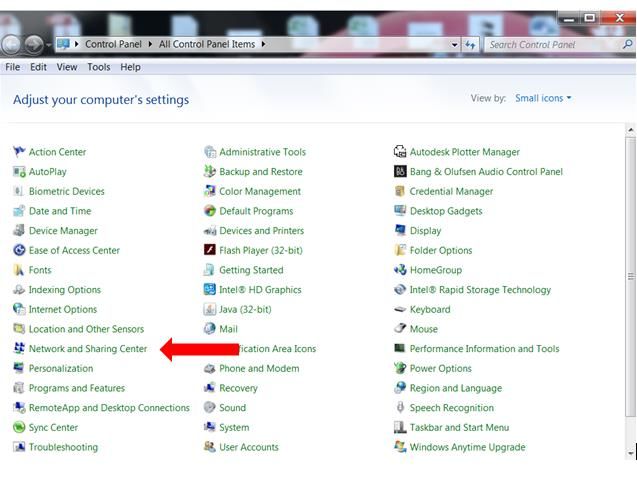Open the System link
Image resolution: width=637 pixels, height=481 pixels.
tap(234, 427)
